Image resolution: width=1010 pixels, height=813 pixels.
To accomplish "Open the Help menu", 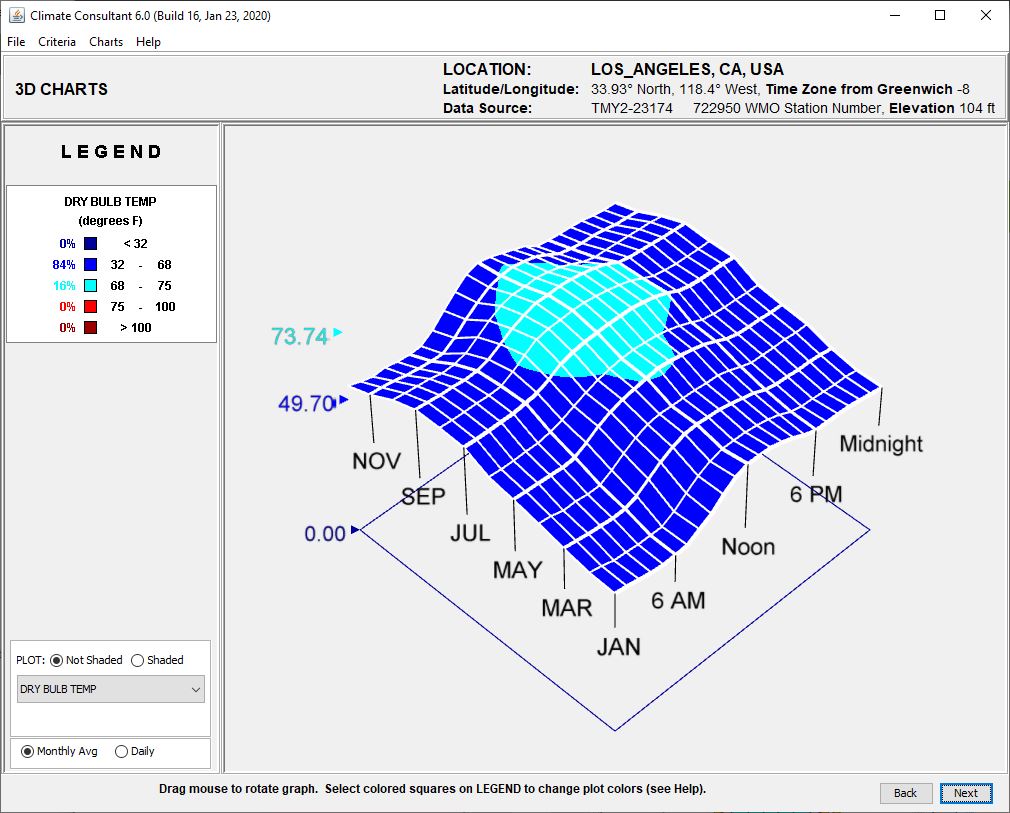I will [148, 42].
